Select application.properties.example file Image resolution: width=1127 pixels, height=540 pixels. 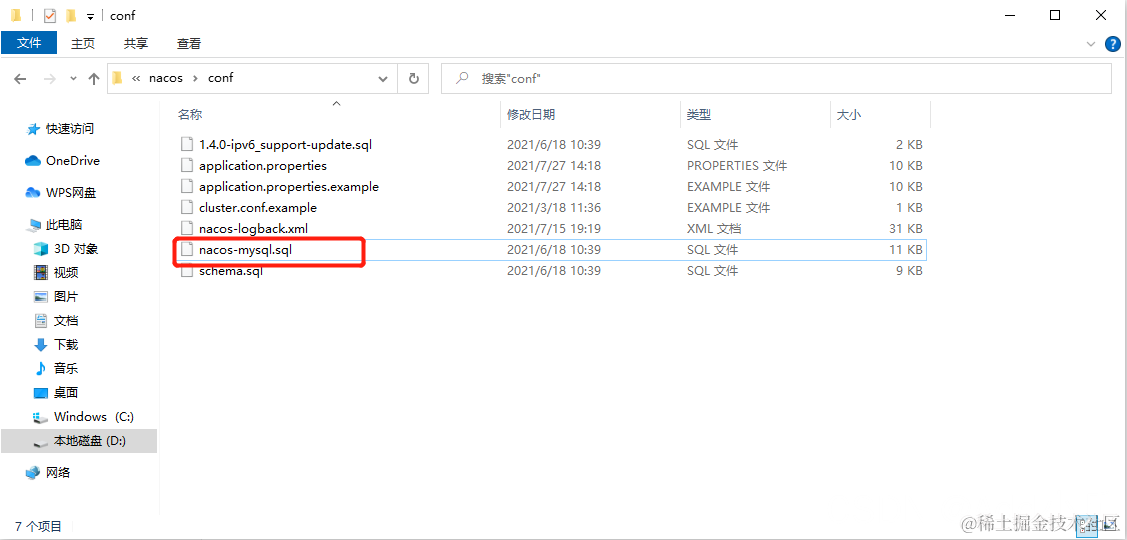pyautogui.click(x=289, y=187)
